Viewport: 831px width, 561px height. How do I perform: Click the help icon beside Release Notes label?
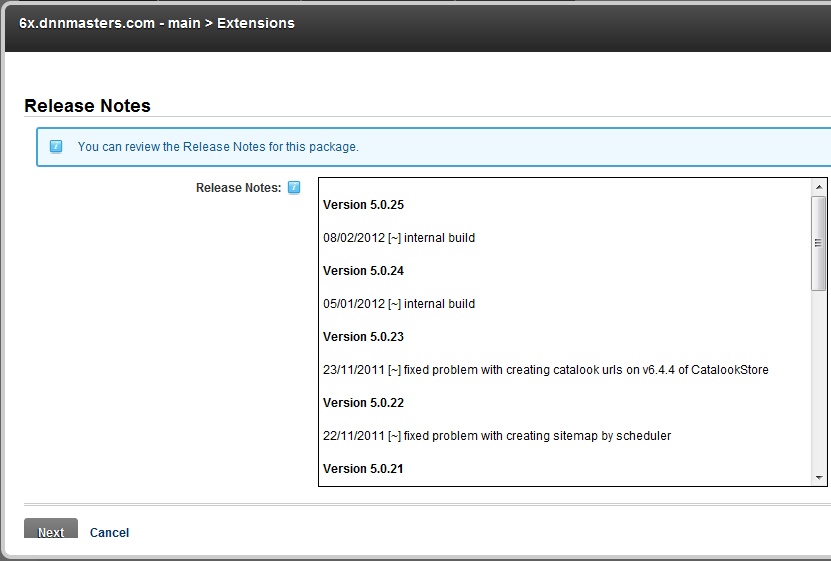tap(294, 187)
